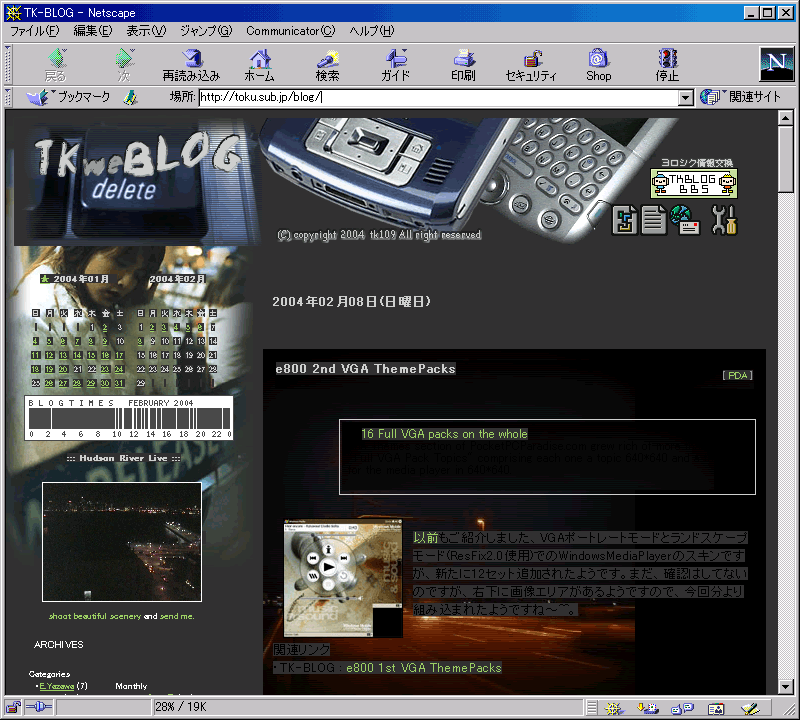This screenshot has height=720, width=800.
Task: Open the 関連サイト (Related Sites) dropdown
Action: tap(740, 97)
